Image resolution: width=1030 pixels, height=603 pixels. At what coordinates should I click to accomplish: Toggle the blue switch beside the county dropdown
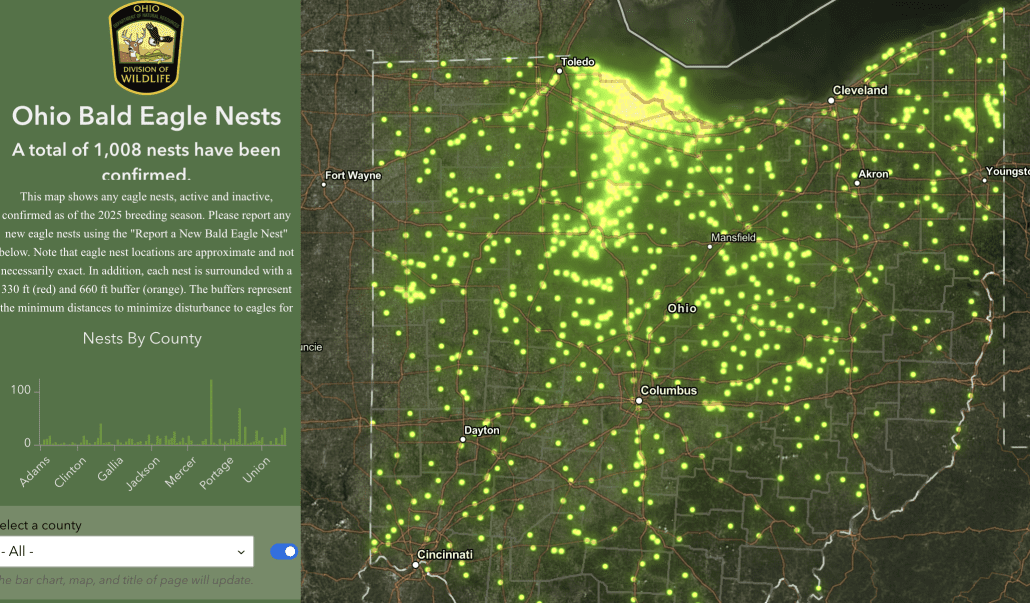point(284,551)
